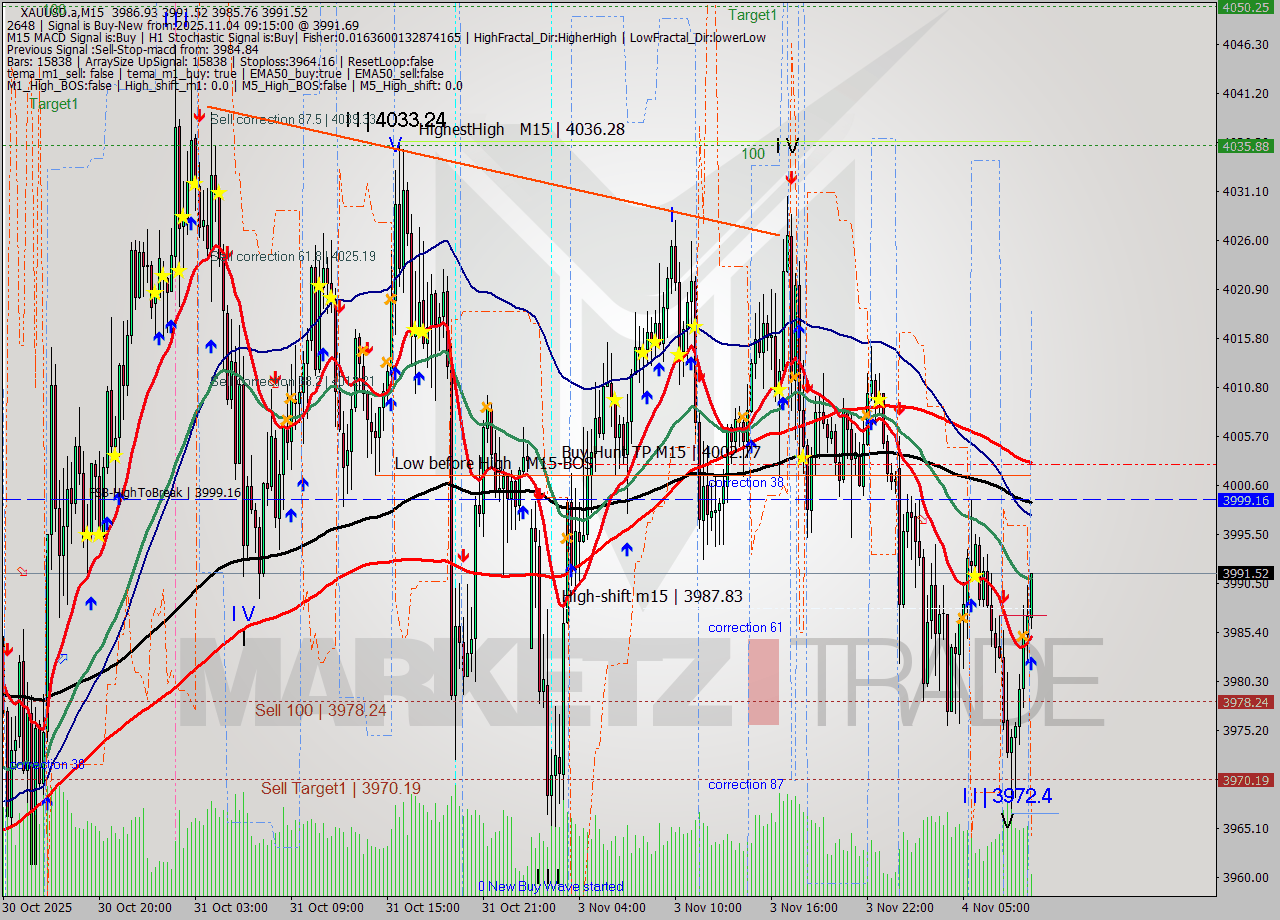Click the red down arrow above Target1 near 3 Nov 16:00
The width and height of the screenshot is (1280, 920).
click(x=791, y=178)
